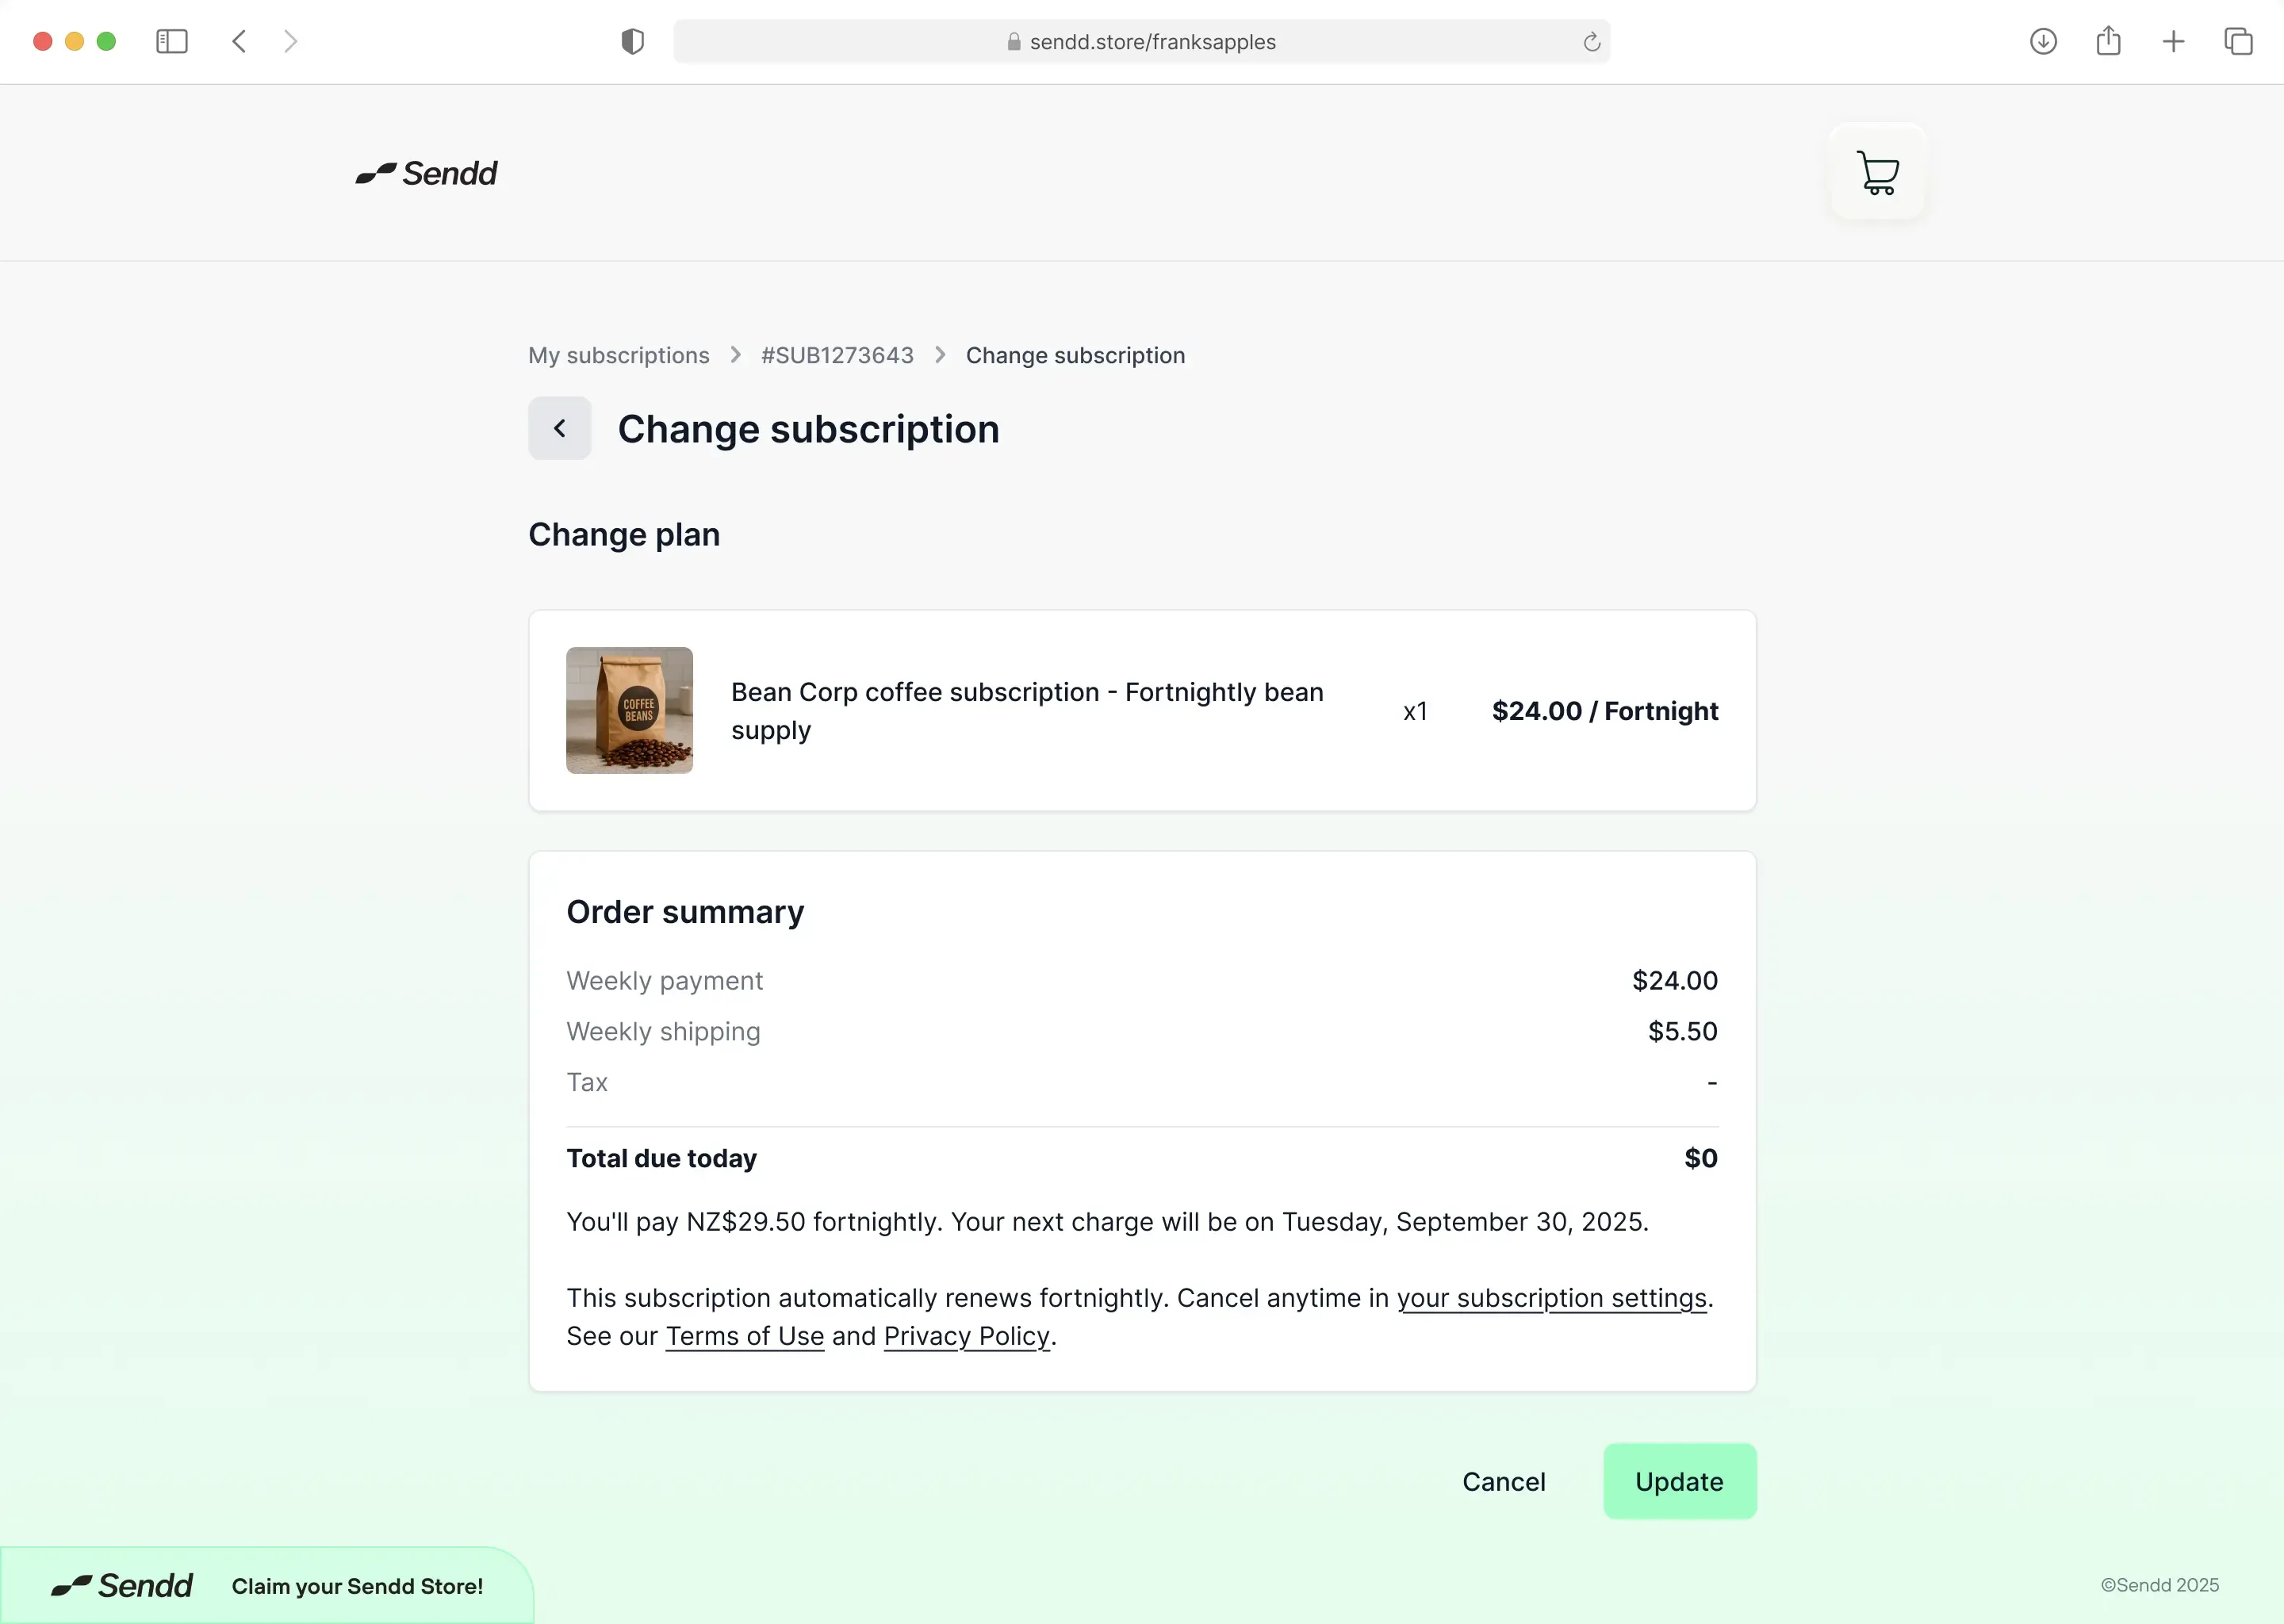
Task: Go back using the arrow beside Change subscription
Action: (559, 428)
